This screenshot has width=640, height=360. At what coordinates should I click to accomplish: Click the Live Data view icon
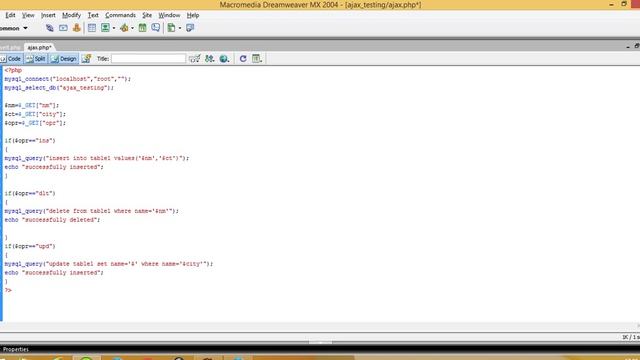[86, 59]
